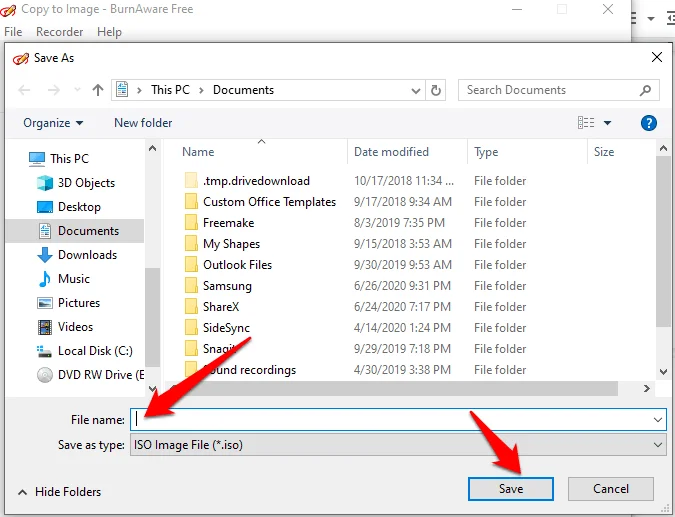Image resolution: width=675 pixels, height=517 pixels.
Task: Select the .tmp.drivedownload folder
Action: [x=256, y=181]
